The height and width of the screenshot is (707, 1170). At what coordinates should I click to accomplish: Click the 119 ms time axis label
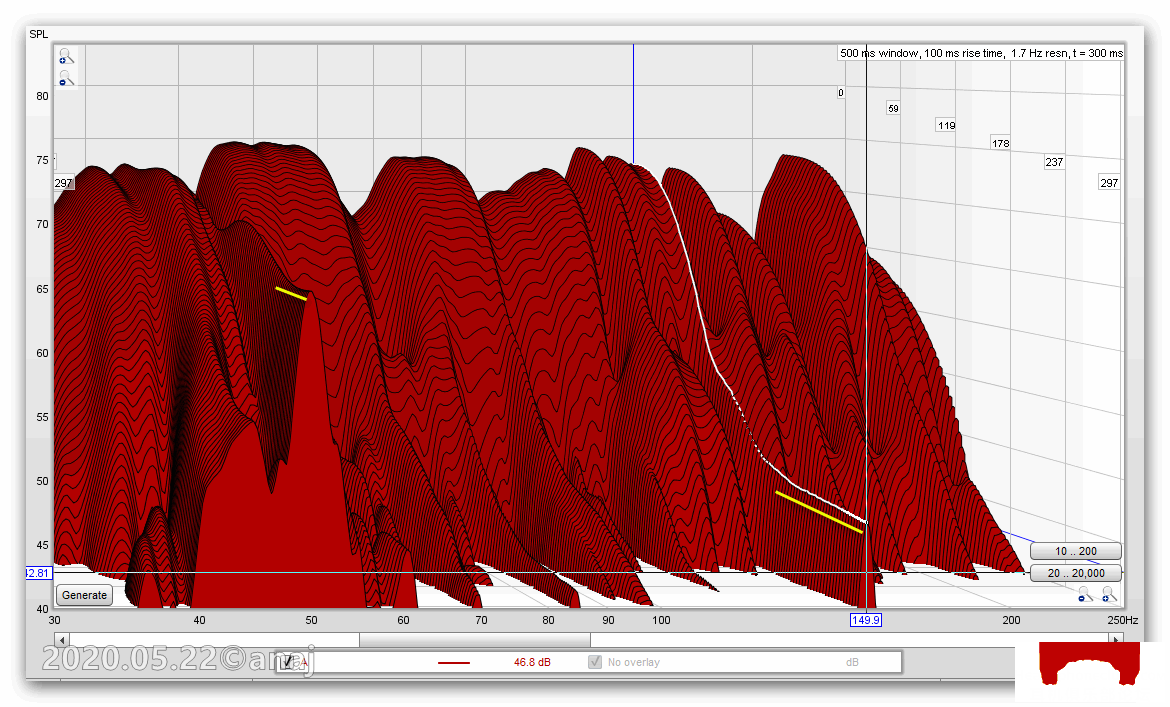pyautogui.click(x=946, y=125)
